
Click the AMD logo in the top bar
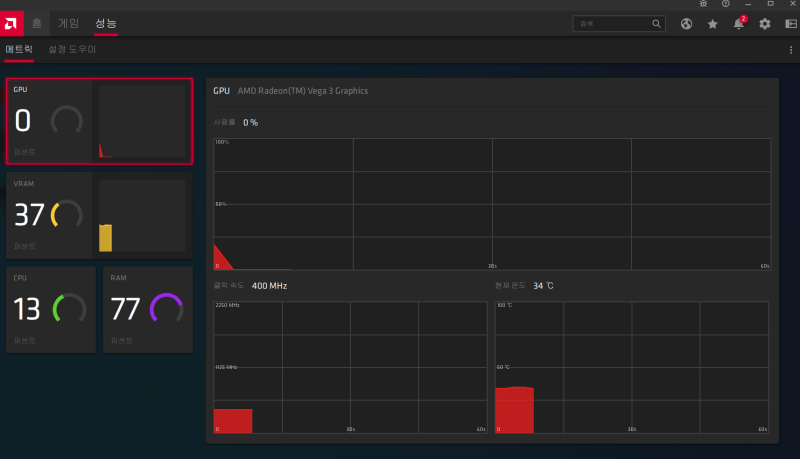pos(11,23)
